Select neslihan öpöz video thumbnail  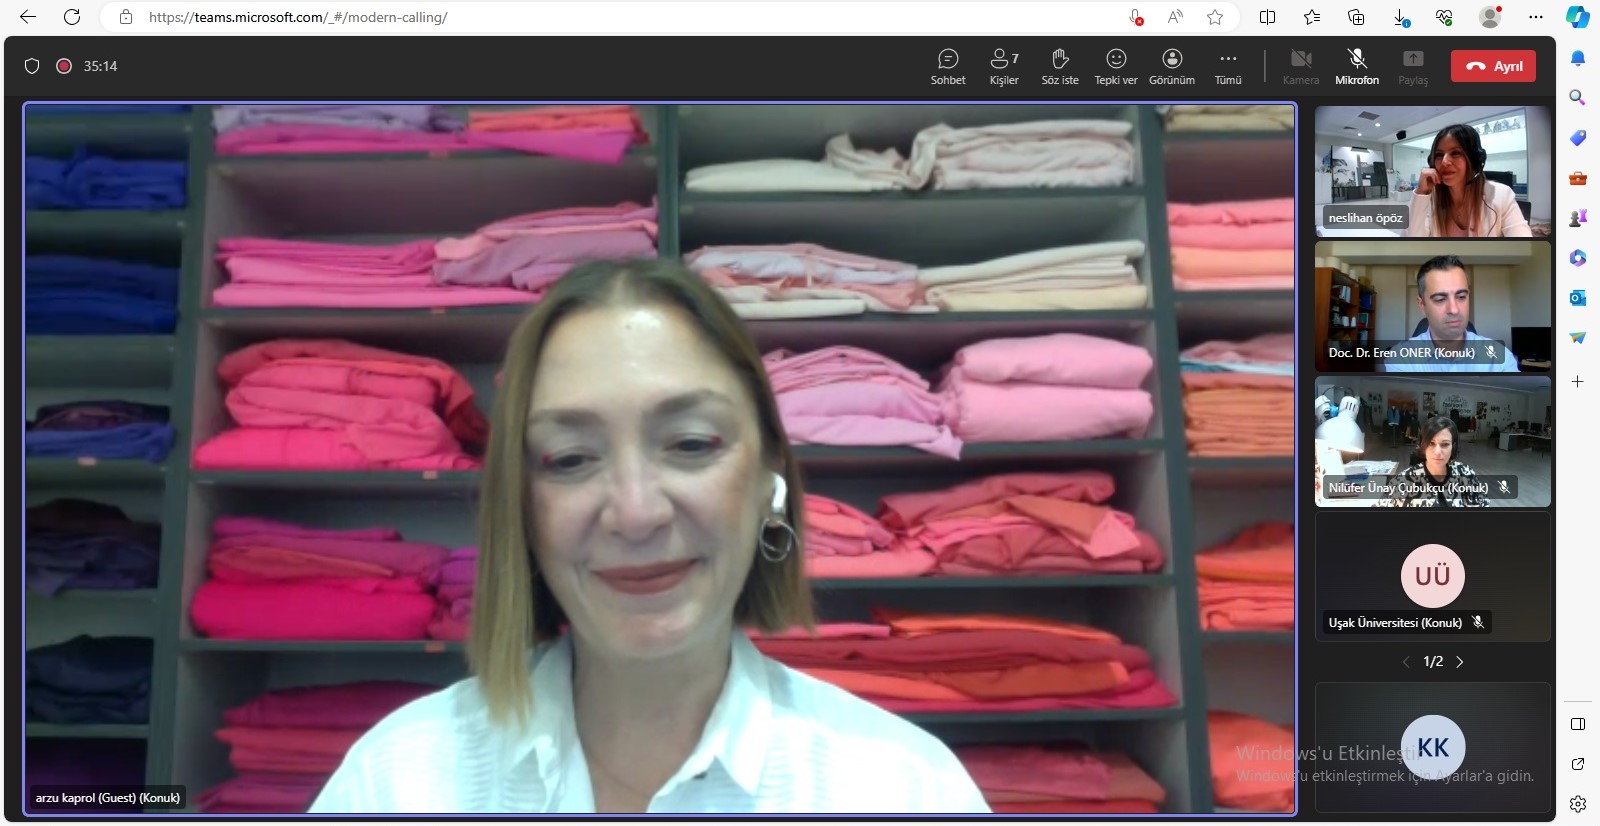click(1432, 171)
